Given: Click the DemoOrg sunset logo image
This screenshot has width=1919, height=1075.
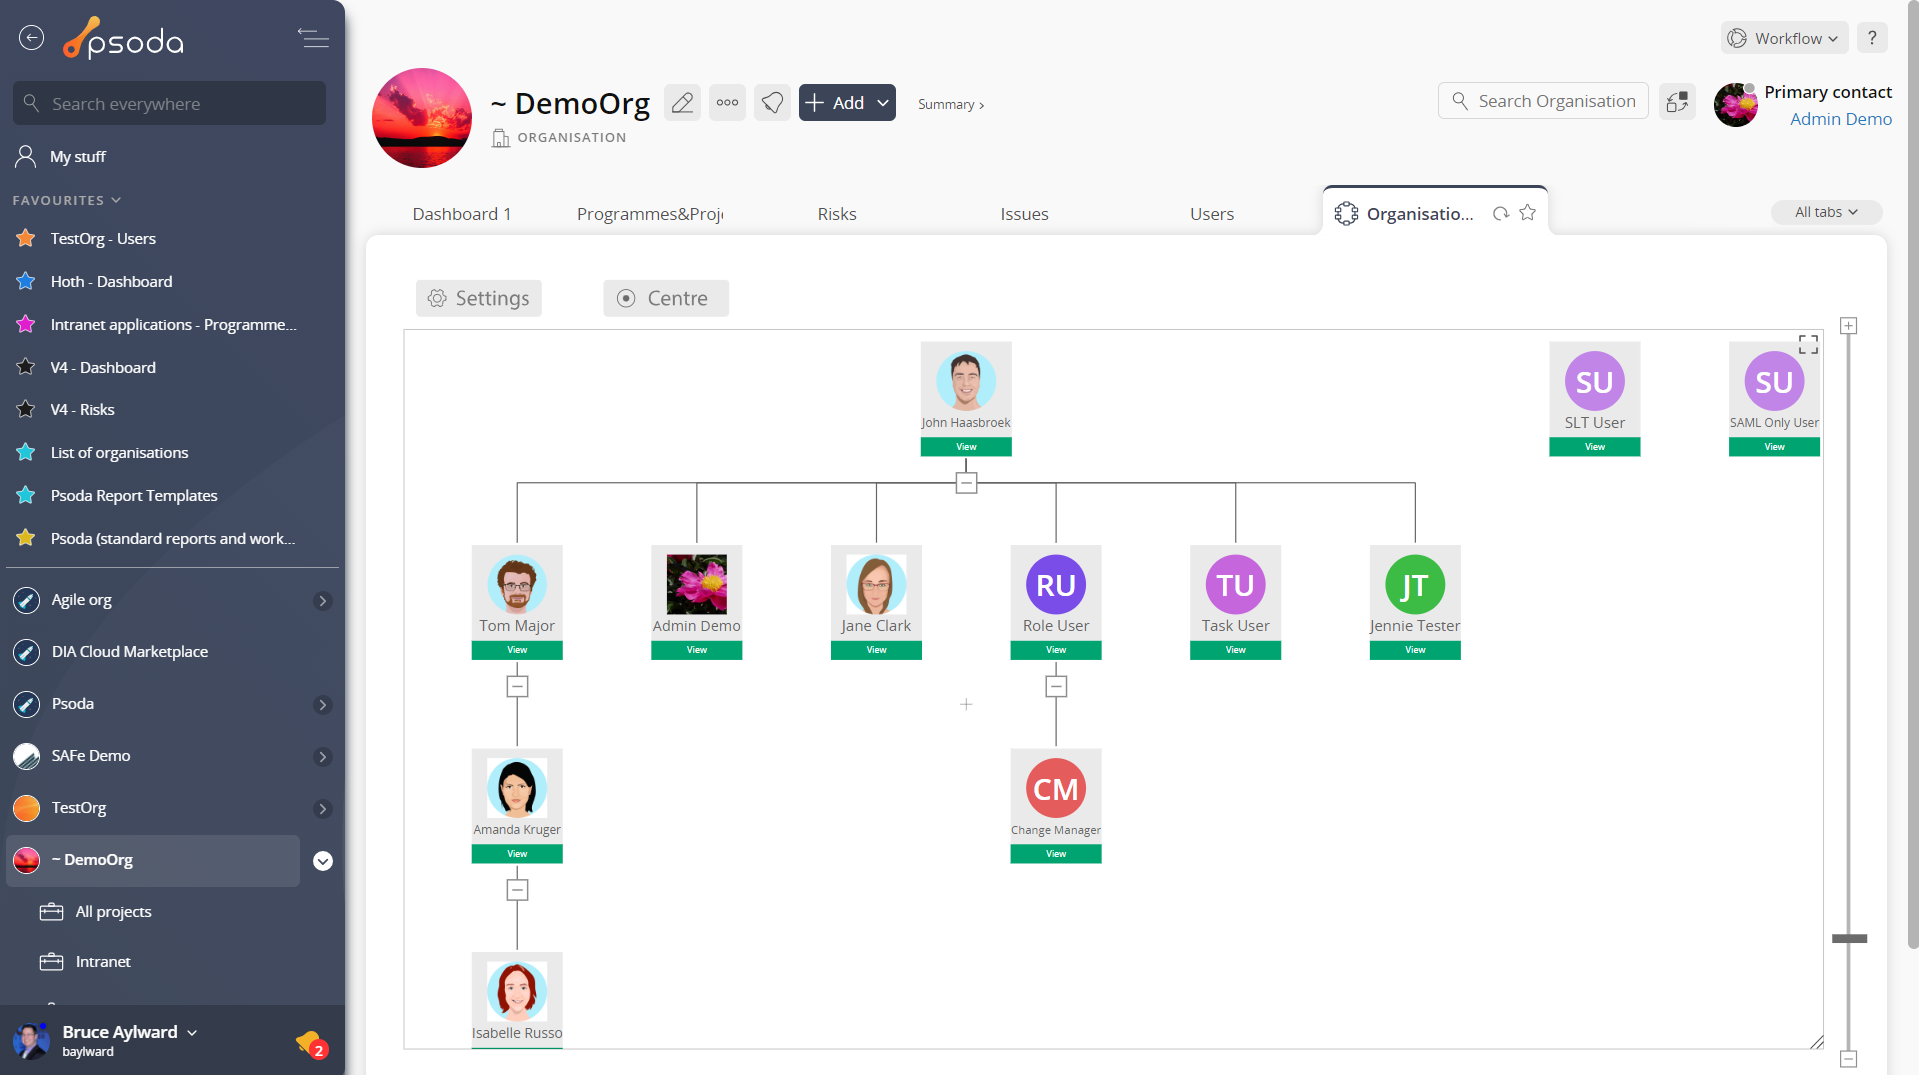Looking at the screenshot, I should click(422, 118).
